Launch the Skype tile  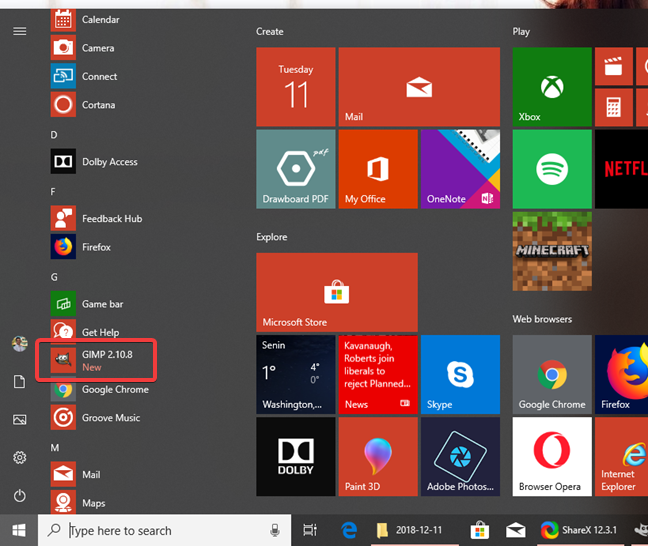click(460, 374)
